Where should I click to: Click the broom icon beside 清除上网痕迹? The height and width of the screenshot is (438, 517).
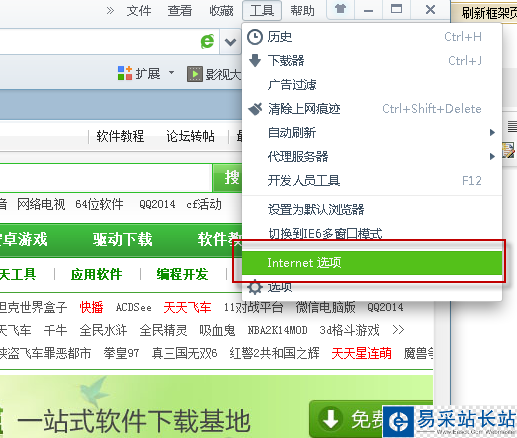point(255,109)
